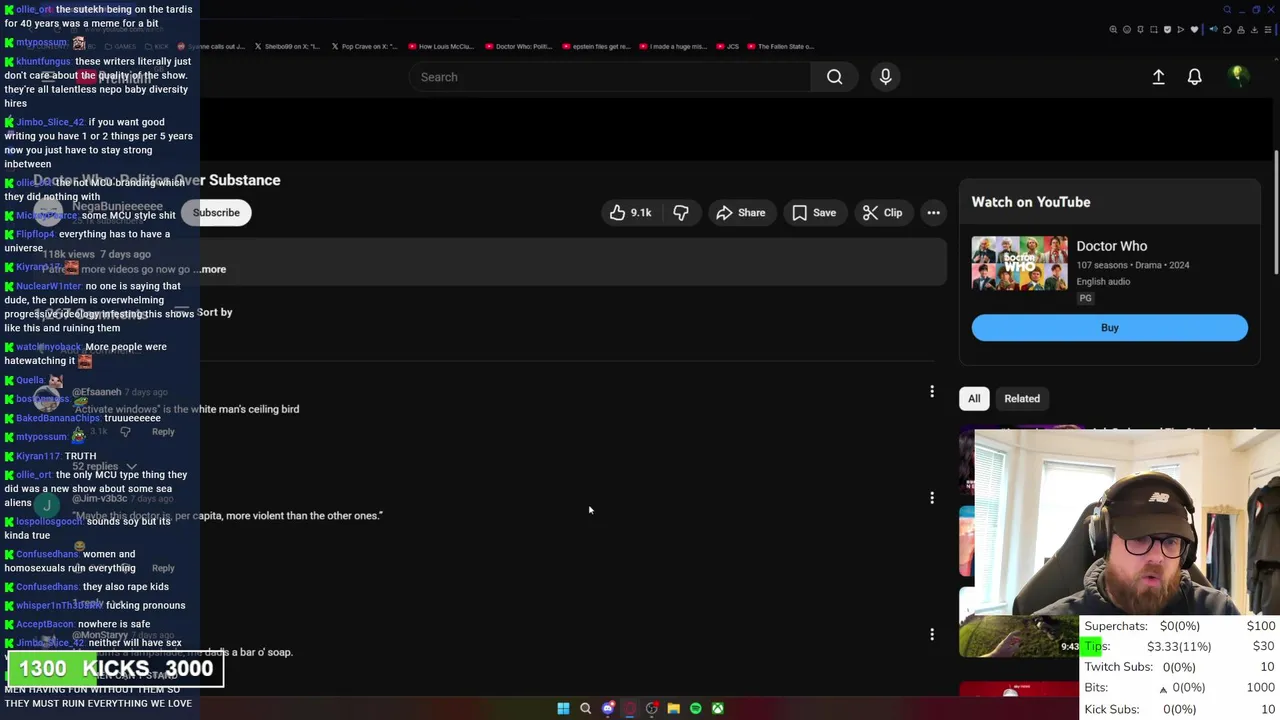Viewport: 1280px width, 720px height.
Task: Click the search magnifier button
Action: pos(834,77)
